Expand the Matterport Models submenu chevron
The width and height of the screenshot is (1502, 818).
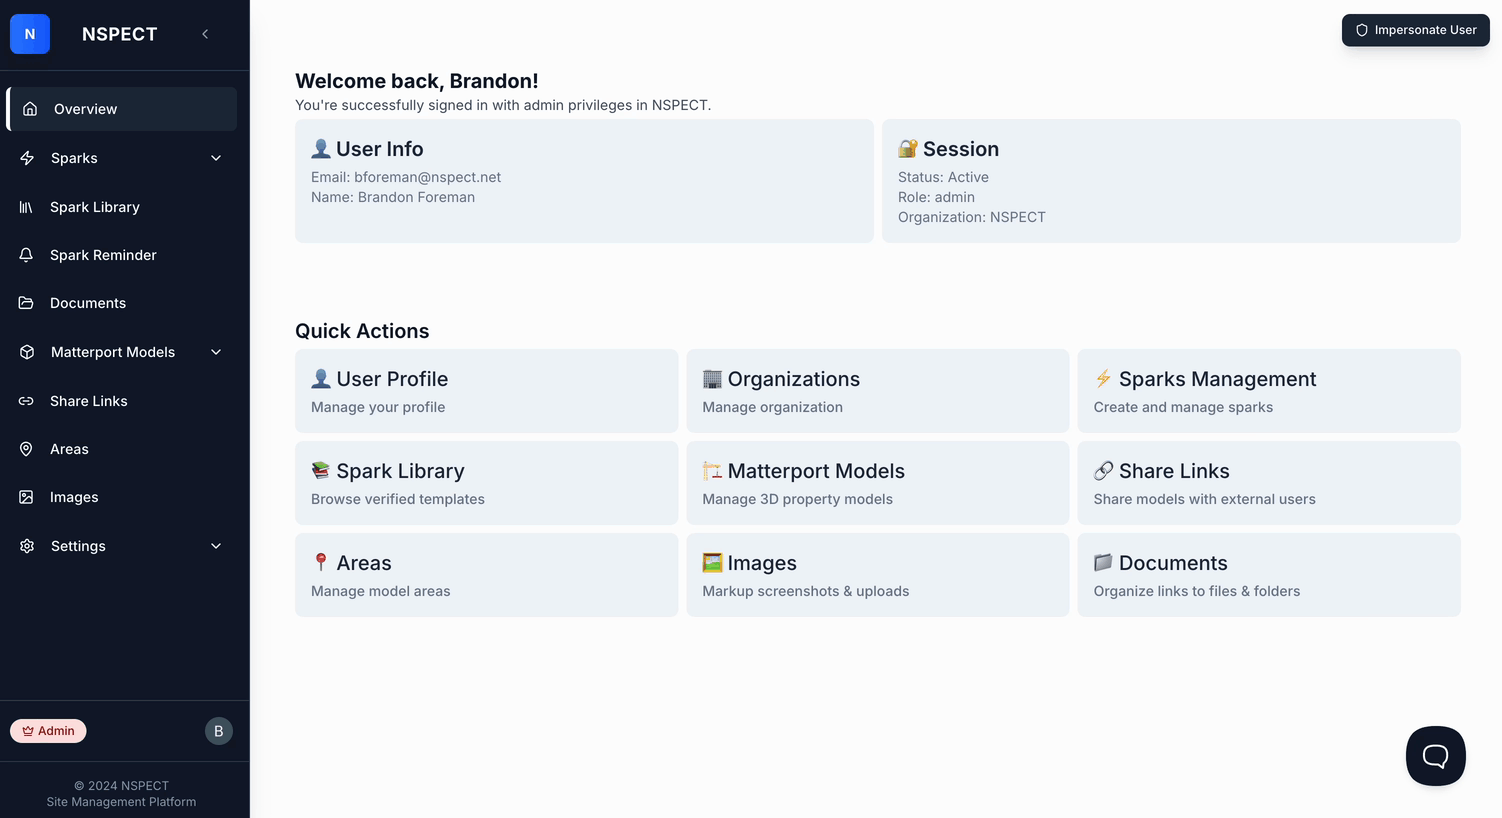pyautogui.click(x=216, y=352)
